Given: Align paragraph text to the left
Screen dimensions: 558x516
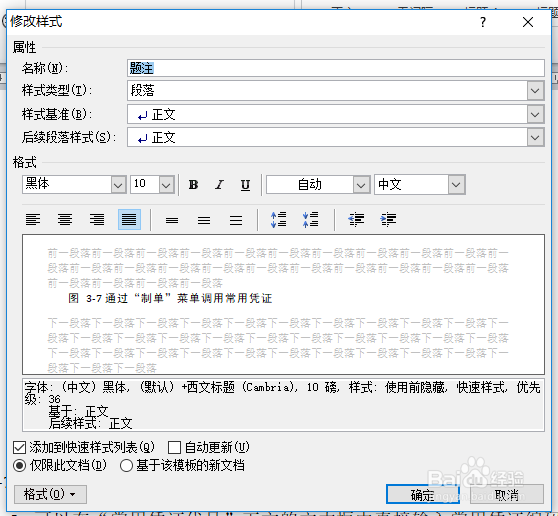Looking at the screenshot, I should point(33,220).
